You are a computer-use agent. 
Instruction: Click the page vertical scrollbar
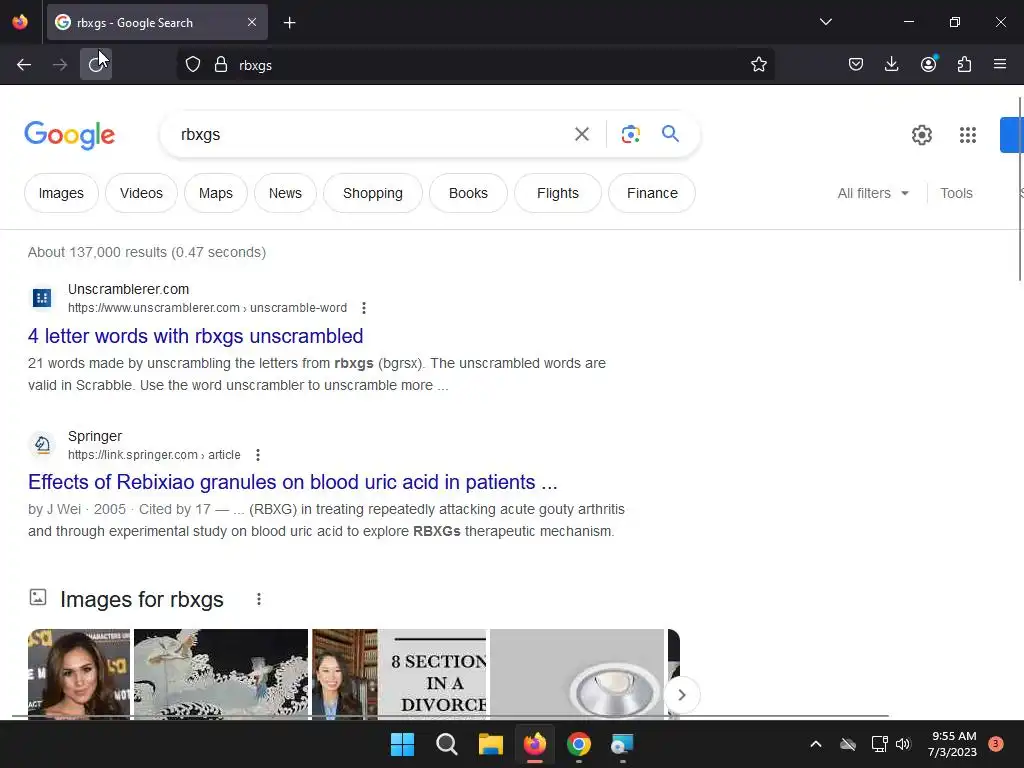(1019, 189)
